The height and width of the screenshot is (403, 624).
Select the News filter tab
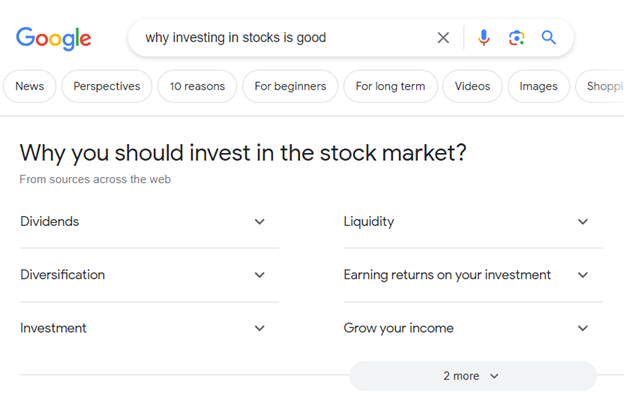click(x=30, y=86)
